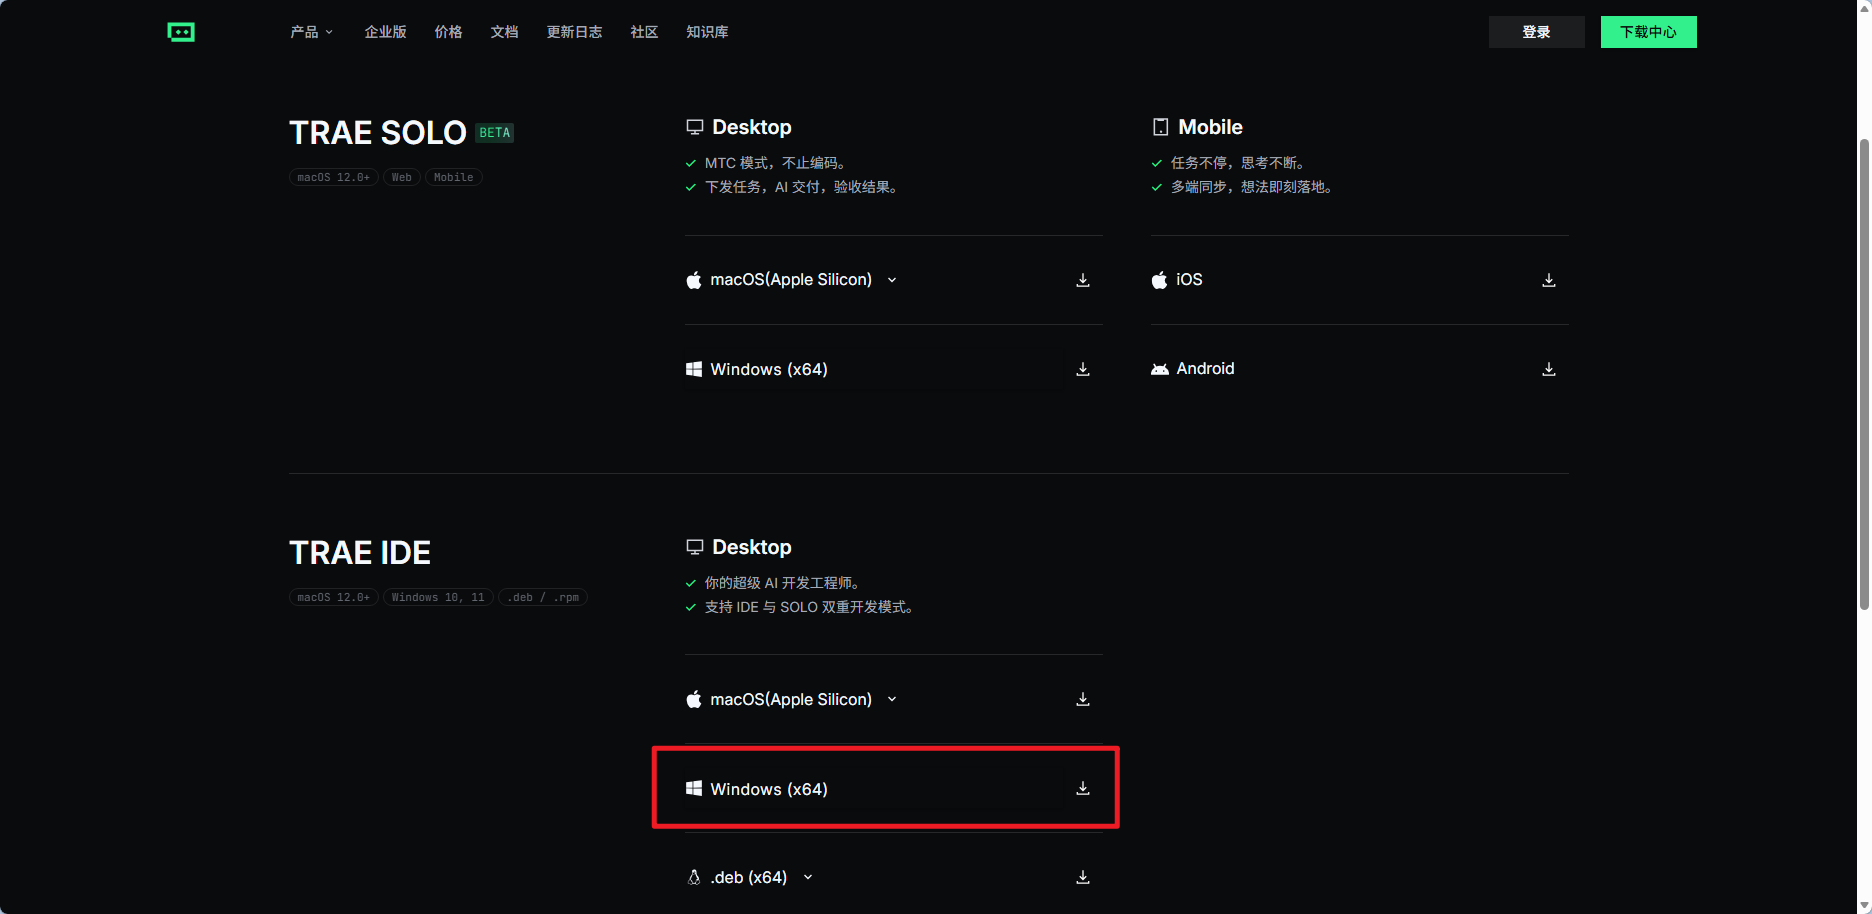
Task: Click Apple logo beside iOS
Action: [1159, 280]
